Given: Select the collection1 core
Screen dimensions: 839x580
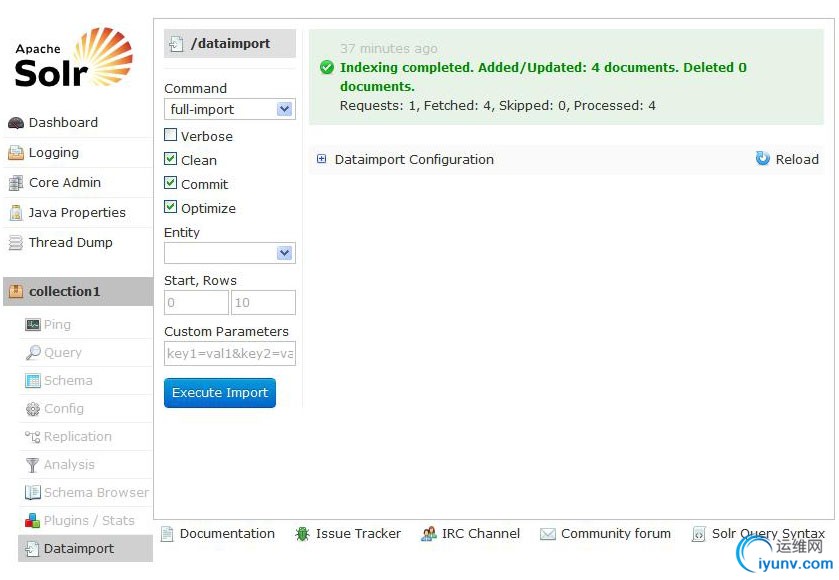Looking at the screenshot, I should click(78, 292).
